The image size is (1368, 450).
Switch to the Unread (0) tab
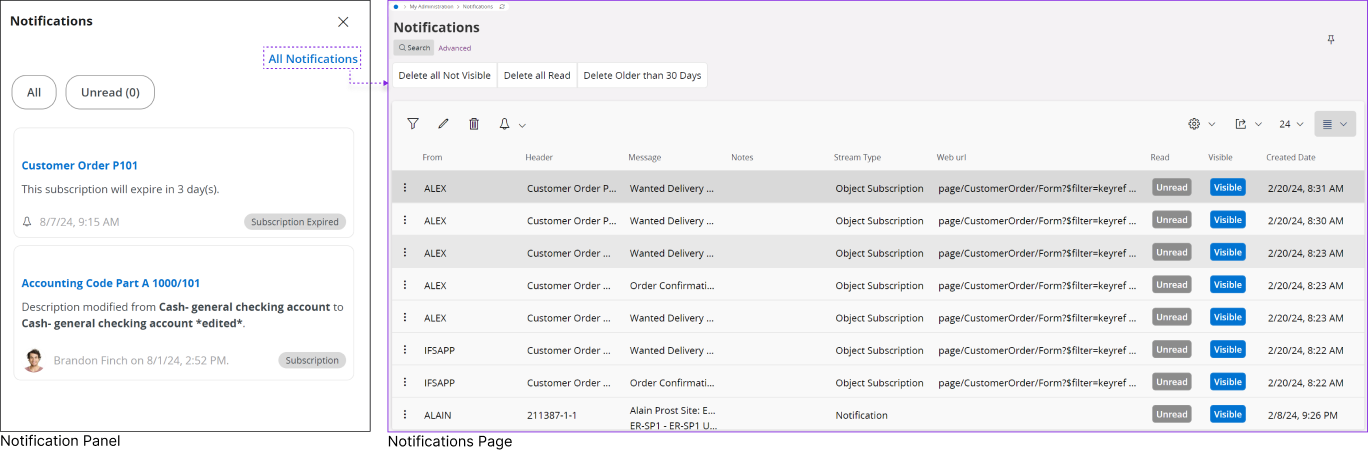pos(110,92)
